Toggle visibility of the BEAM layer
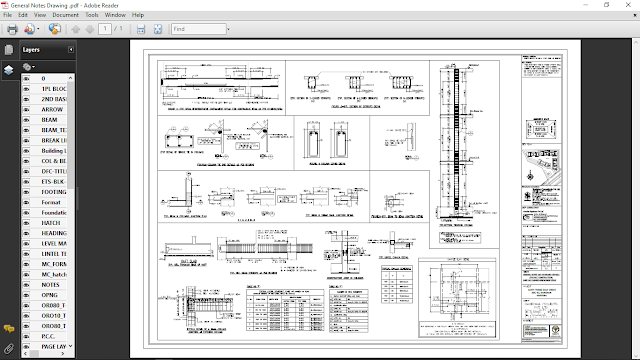The width and height of the screenshot is (640, 360). coord(27,120)
